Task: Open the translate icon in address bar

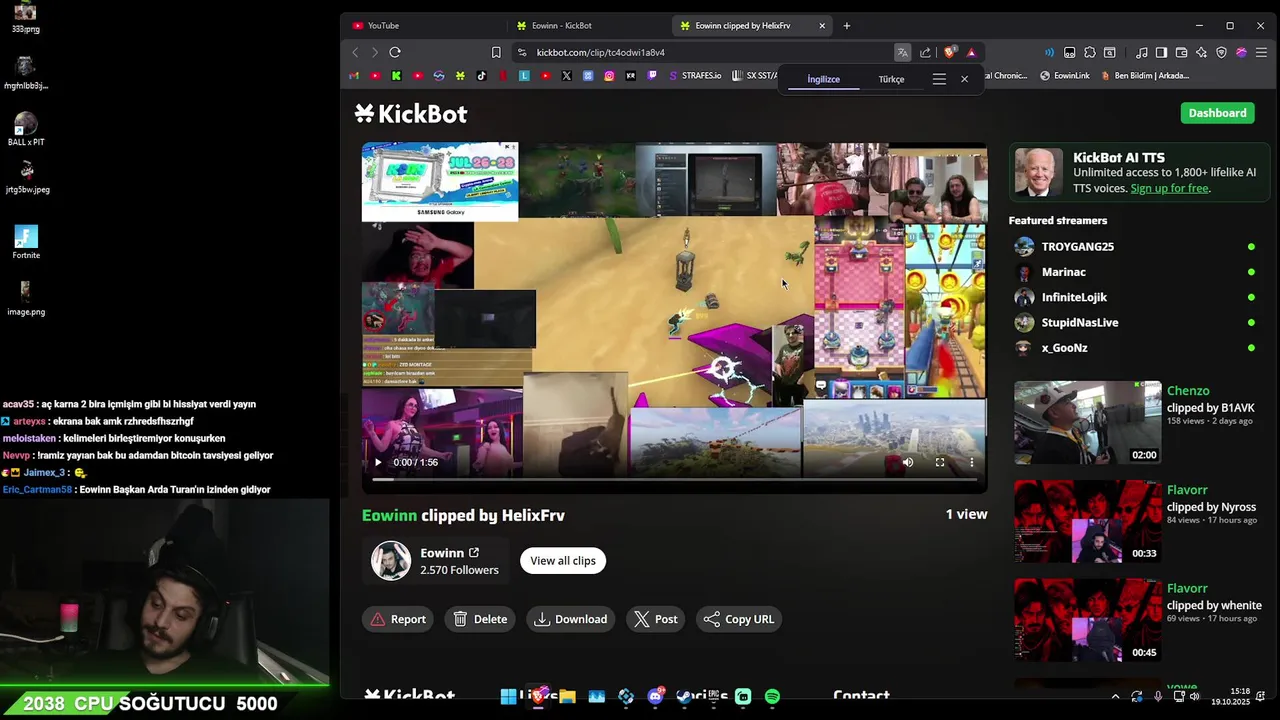Action: [x=902, y=52]
